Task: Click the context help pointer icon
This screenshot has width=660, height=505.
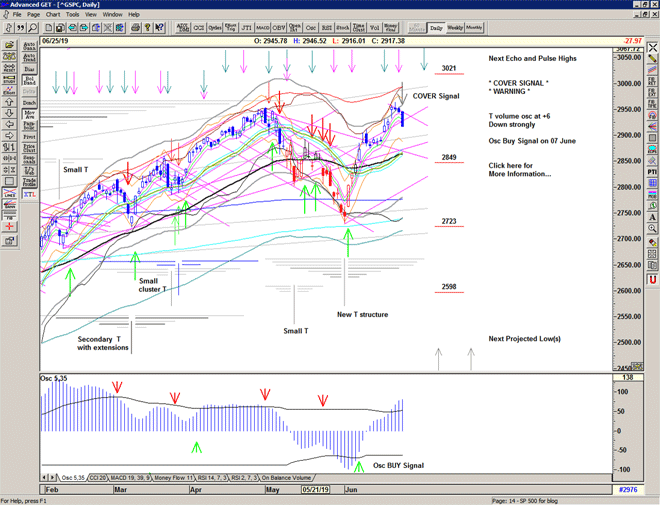Action: (159, 28)
